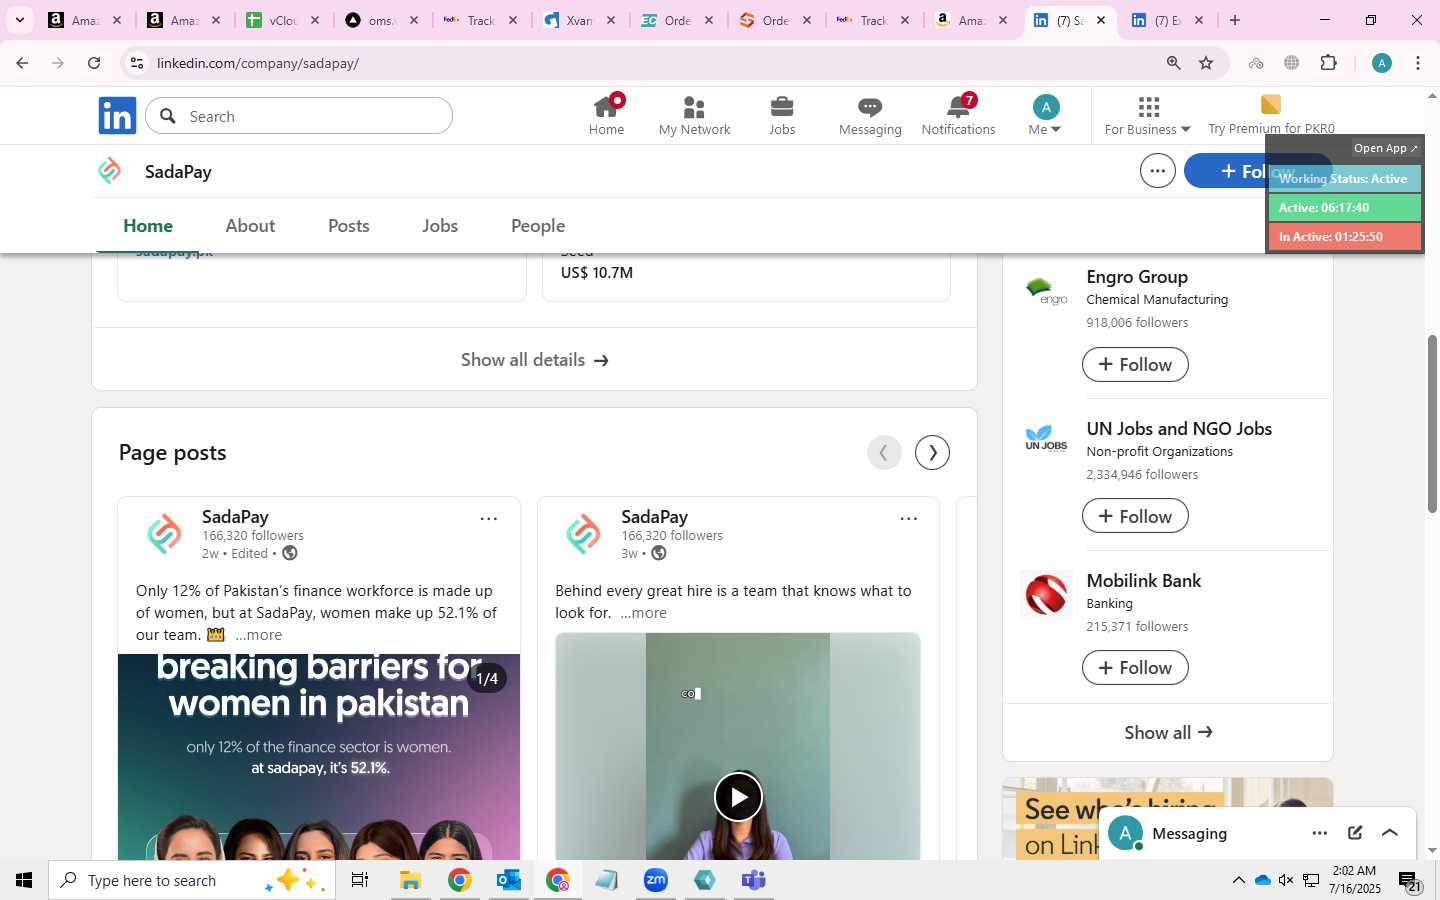Click the Mobilink Bank logo
The image size is (1440, 900).
click(1046, 595)
